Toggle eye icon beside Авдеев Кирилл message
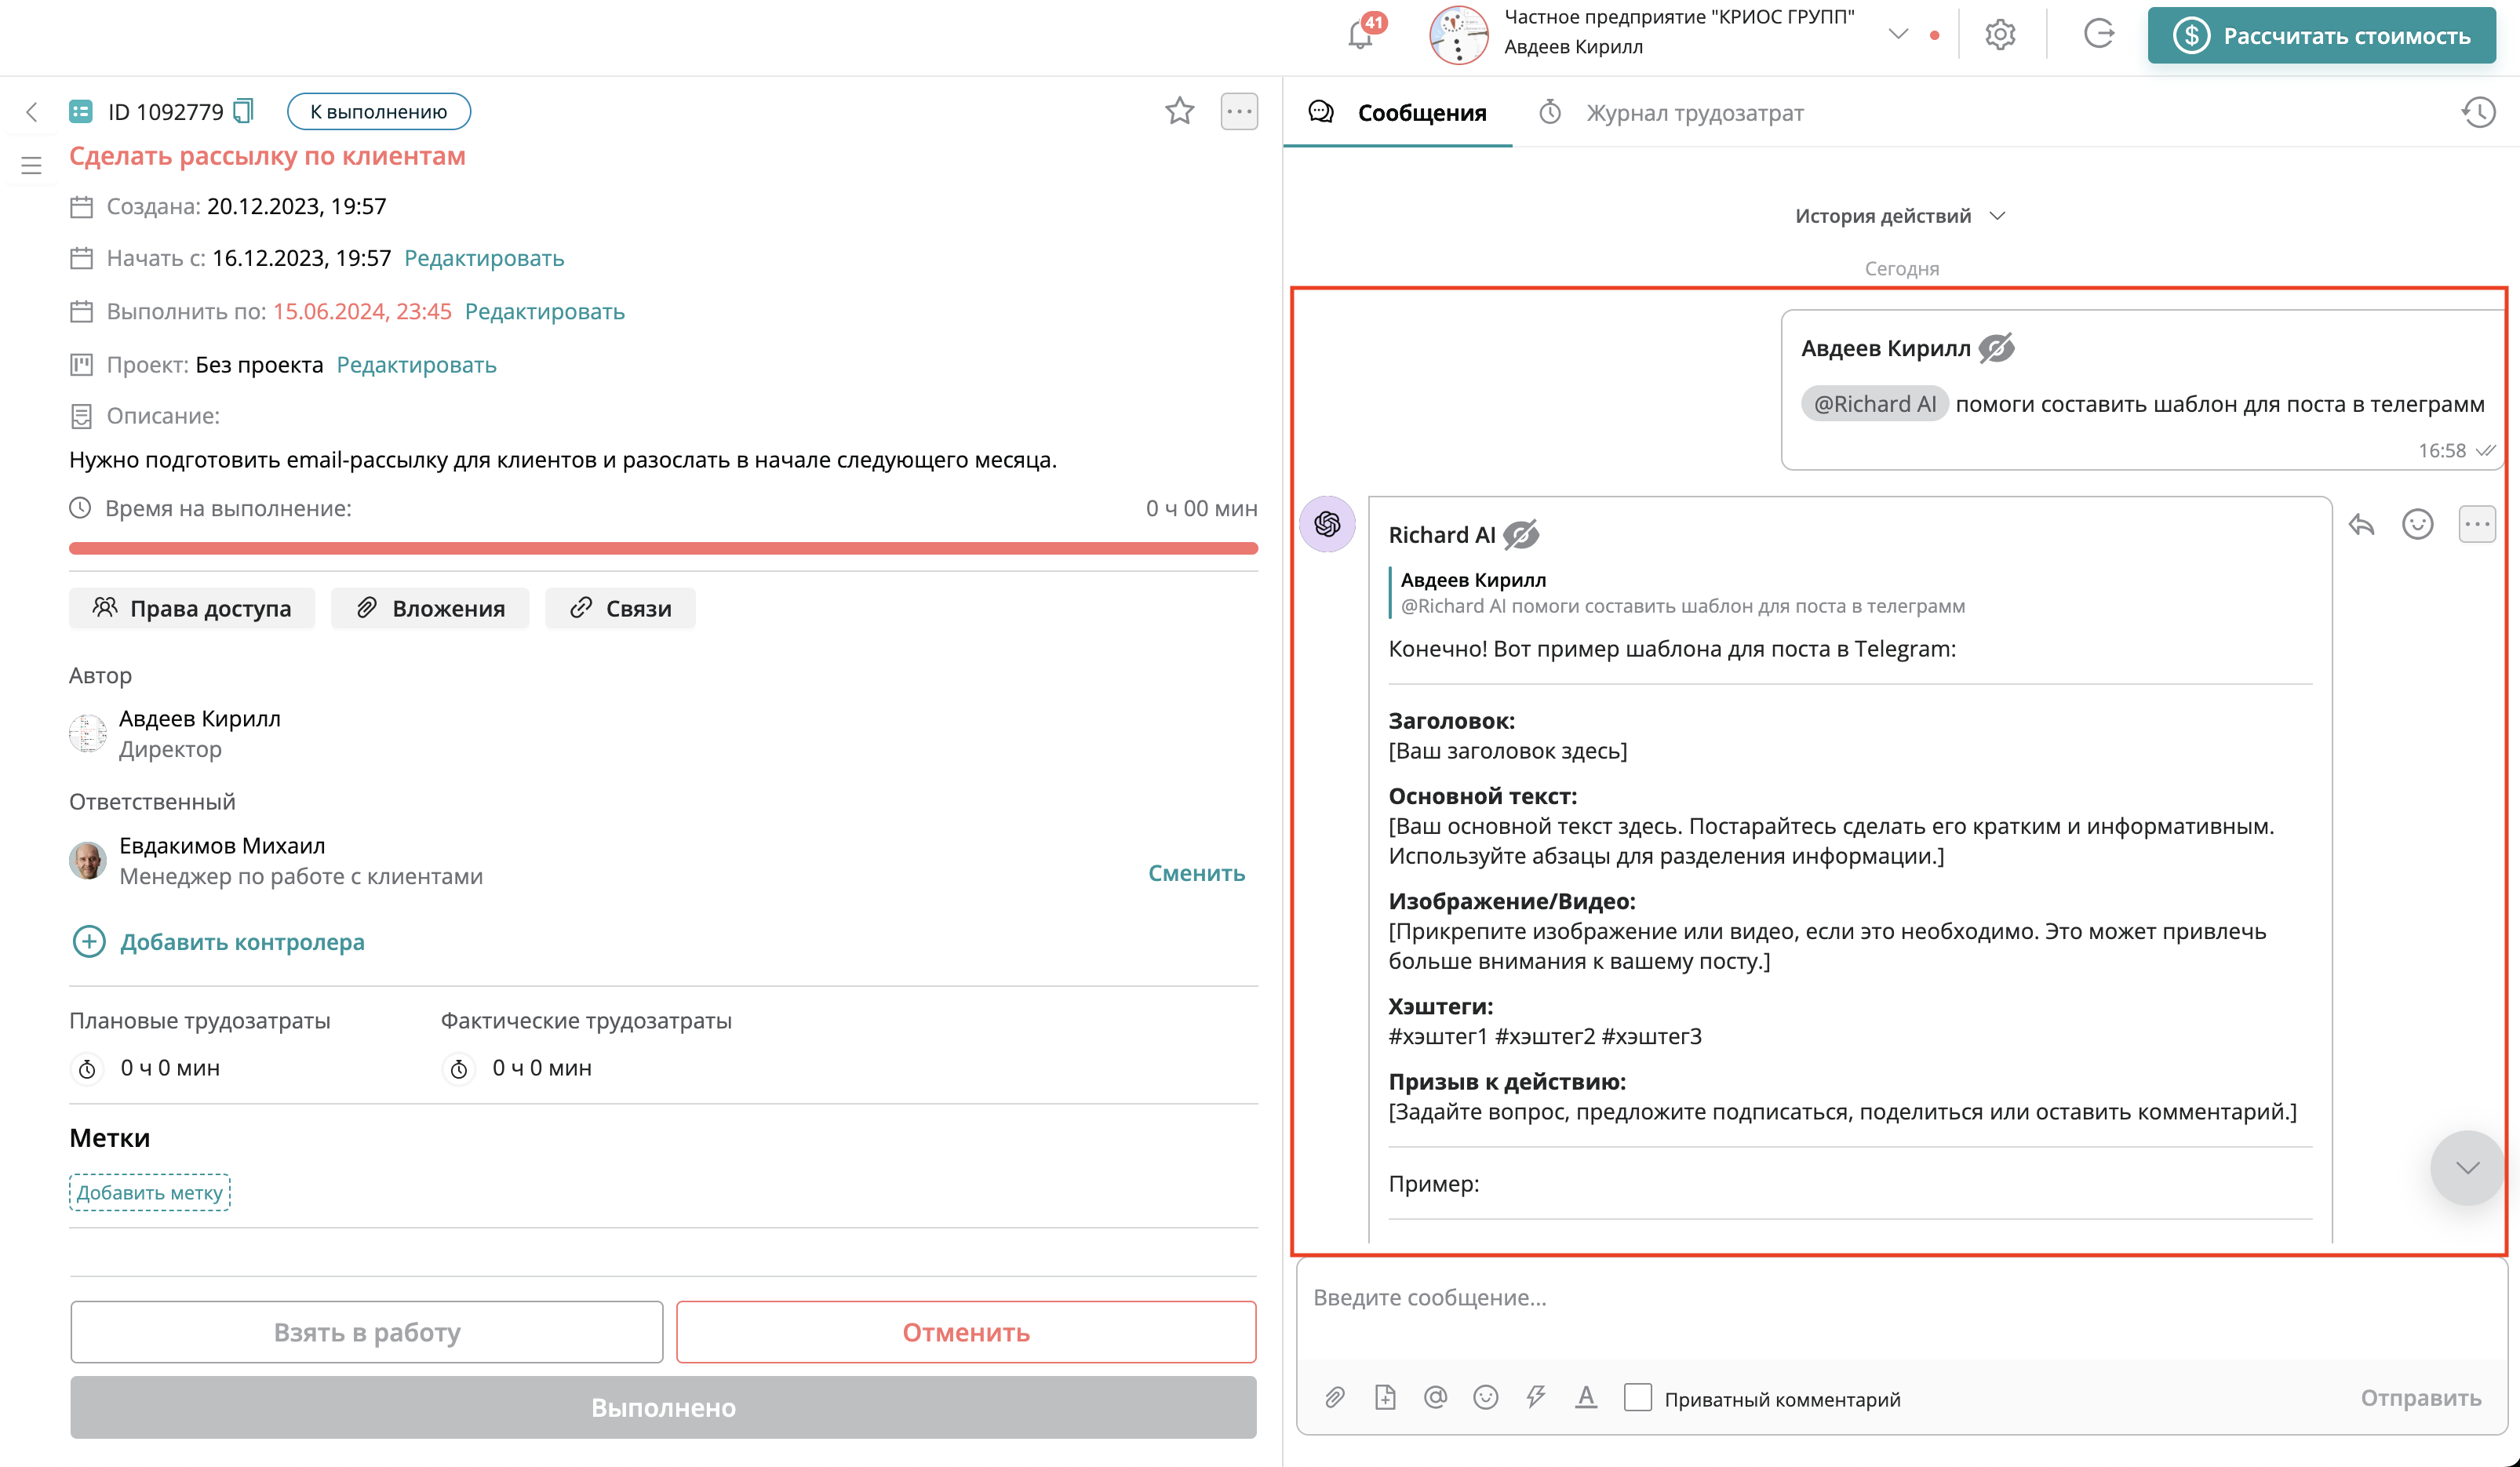Image resolution: width=2520 pixels, height=1467 pixels. pyautogui.click(x=1996, y=348)
